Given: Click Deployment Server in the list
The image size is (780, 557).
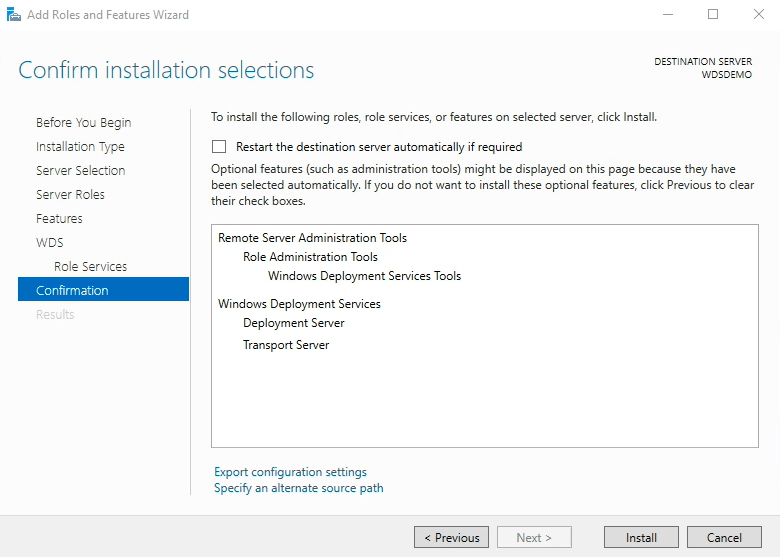Looking at the screenshot, I should point(293,323).
